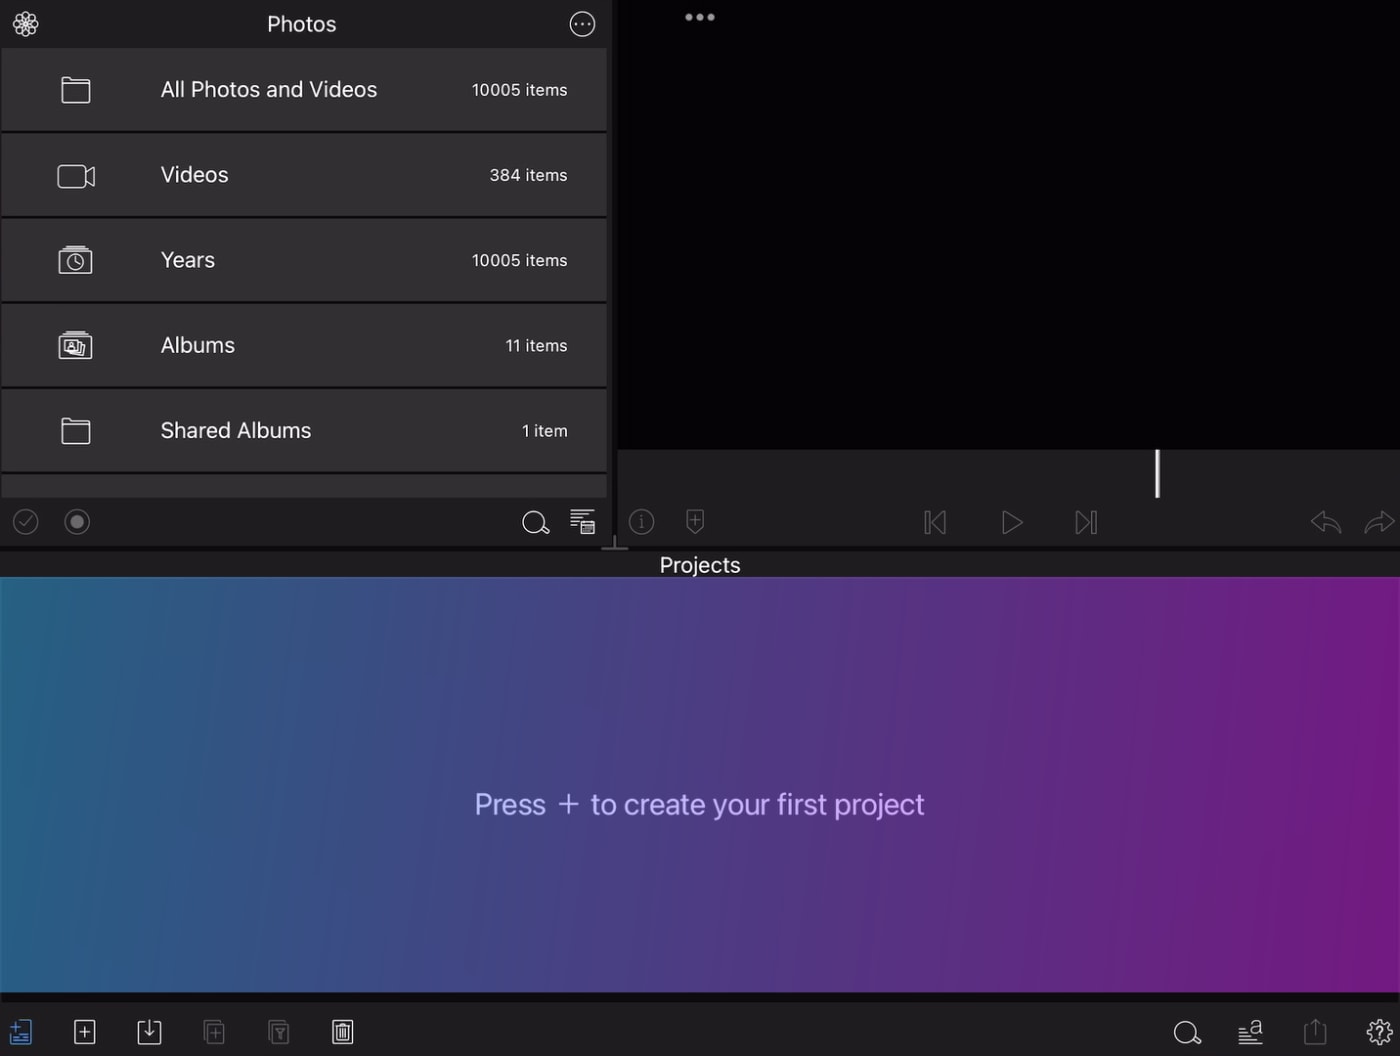Duplicate the current project
This screenshot has height=1056, width=1400.
click(x=214, y=1032)
